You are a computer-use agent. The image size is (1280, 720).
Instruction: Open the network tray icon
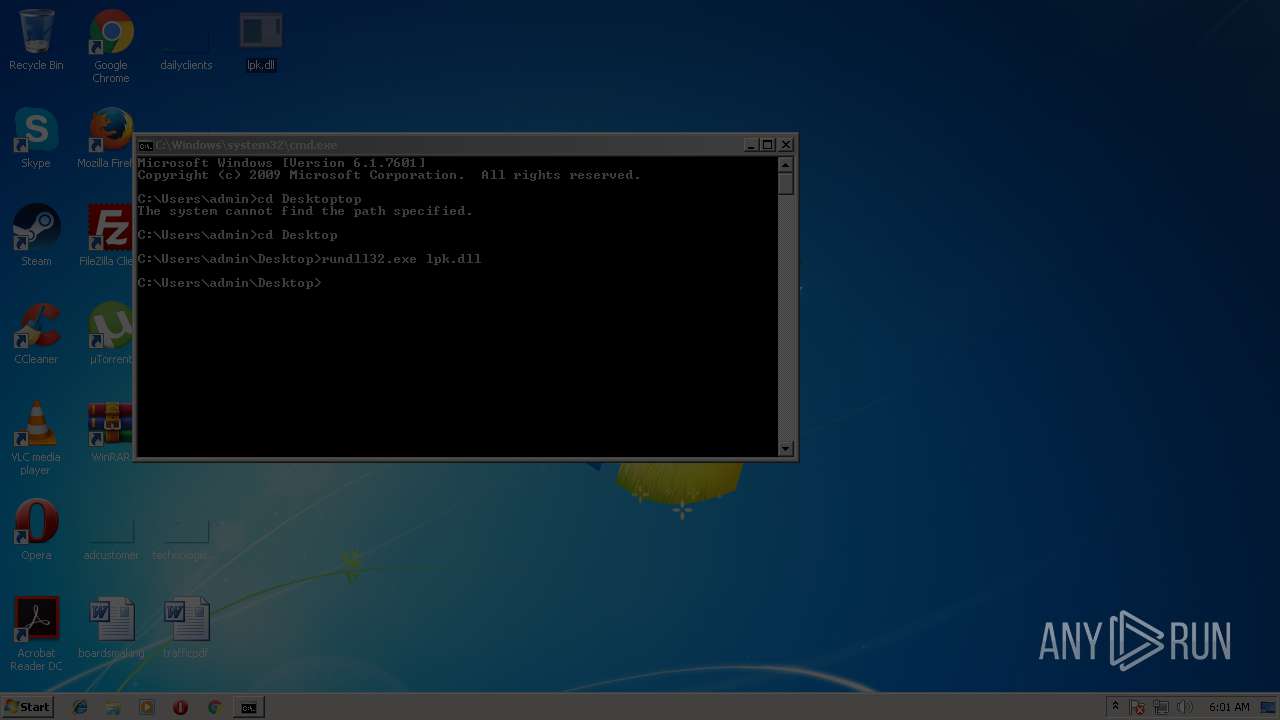coord(1161,707)
